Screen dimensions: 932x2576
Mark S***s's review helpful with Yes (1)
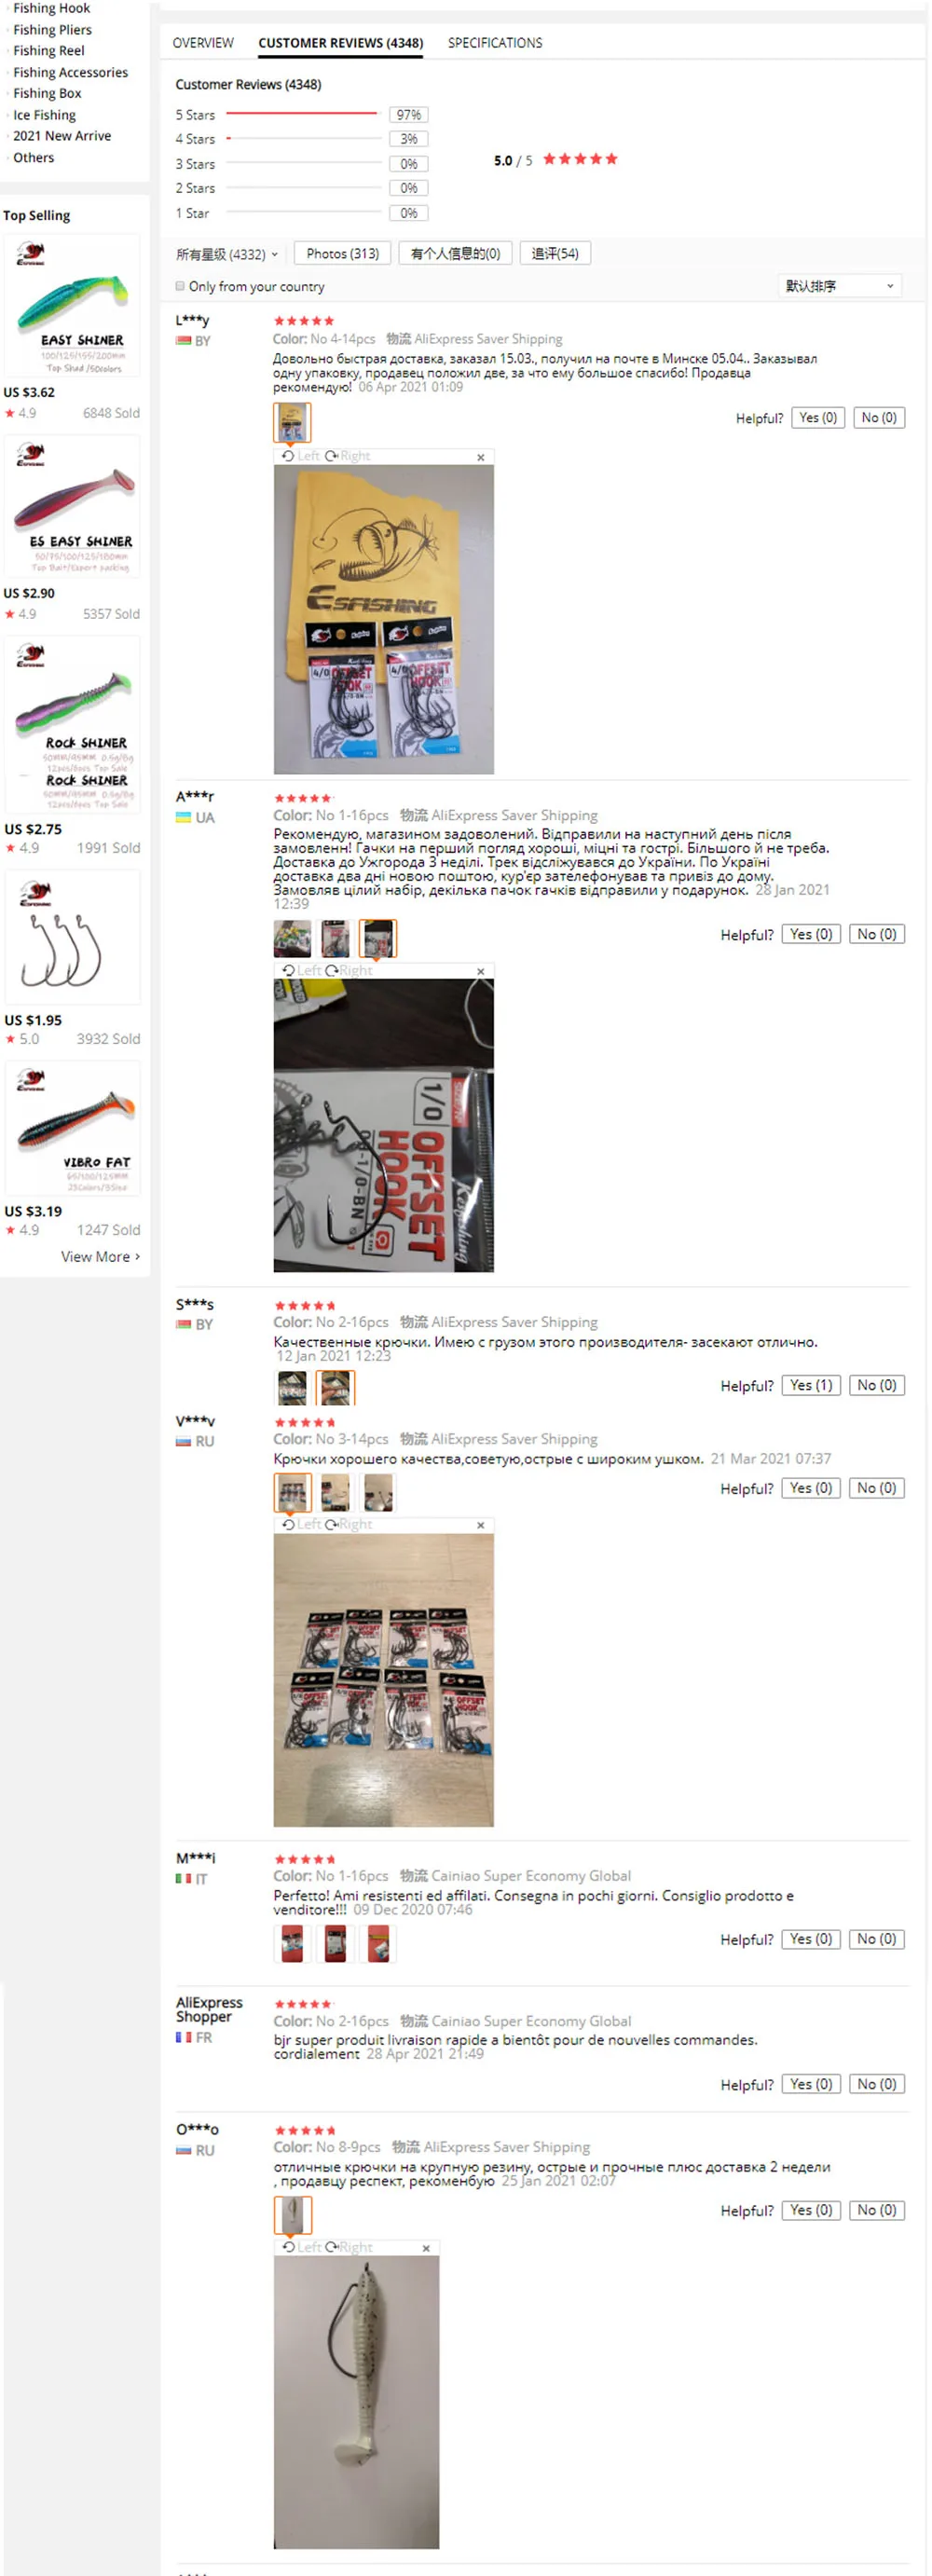coord(811,1386)
